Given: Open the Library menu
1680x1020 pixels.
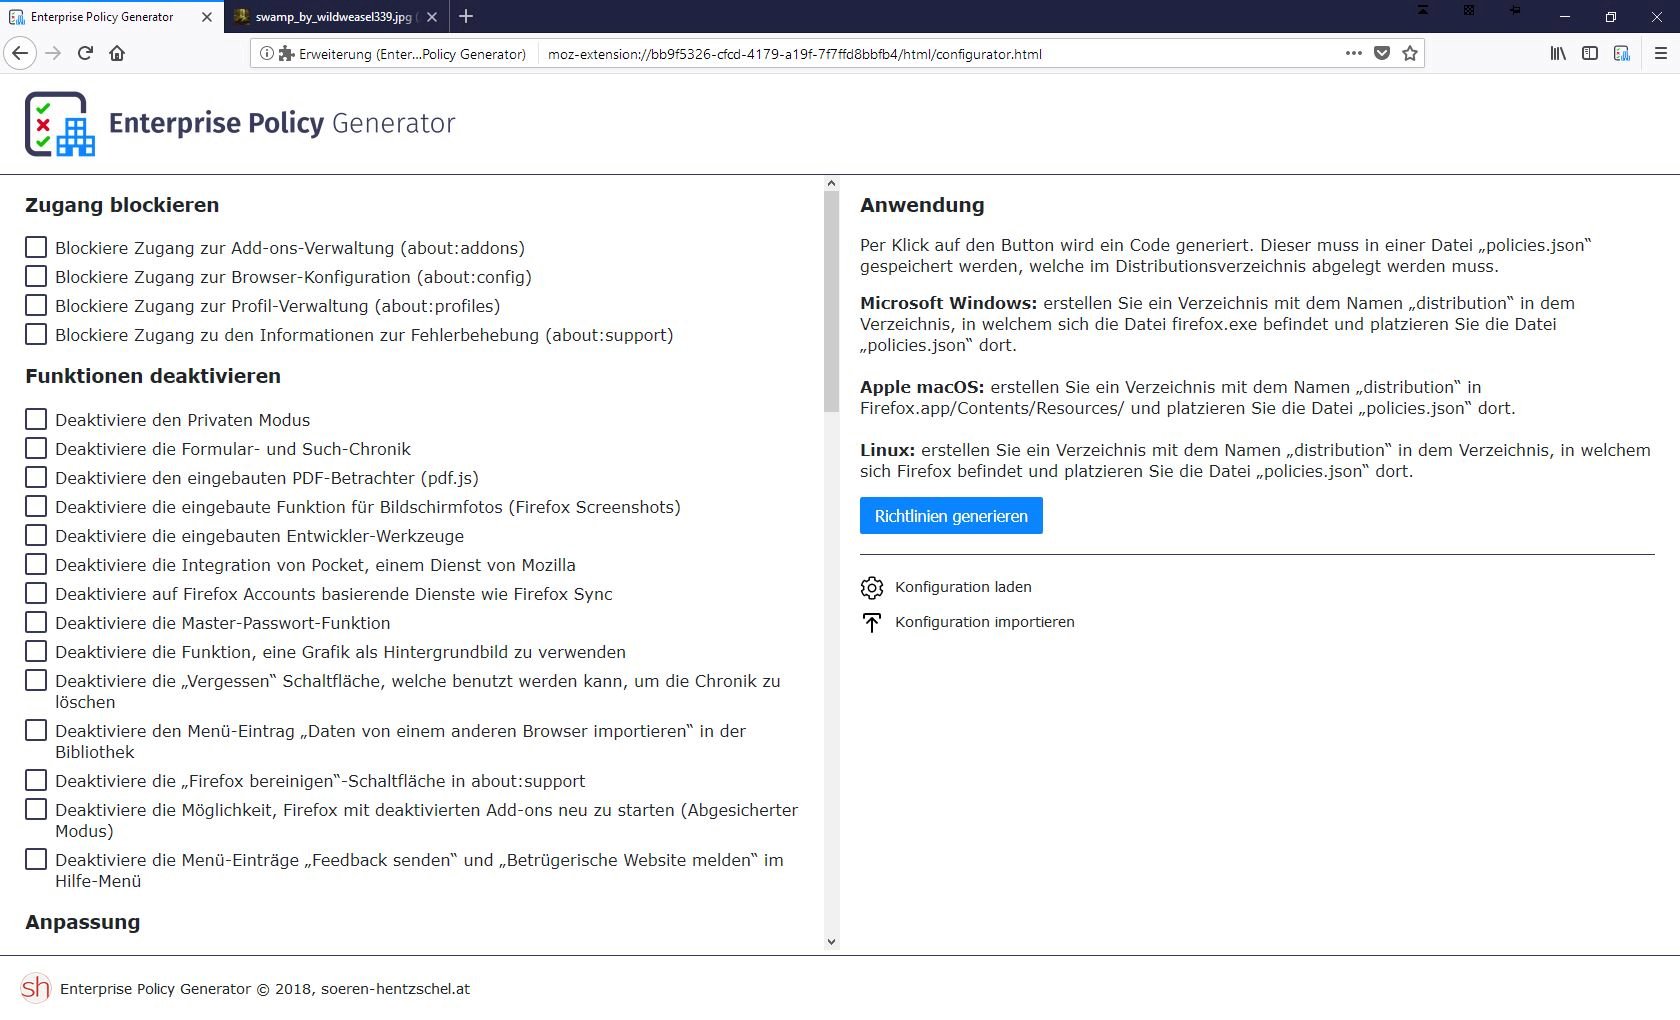Looking at the screenshot, I should coord(1558,53).
